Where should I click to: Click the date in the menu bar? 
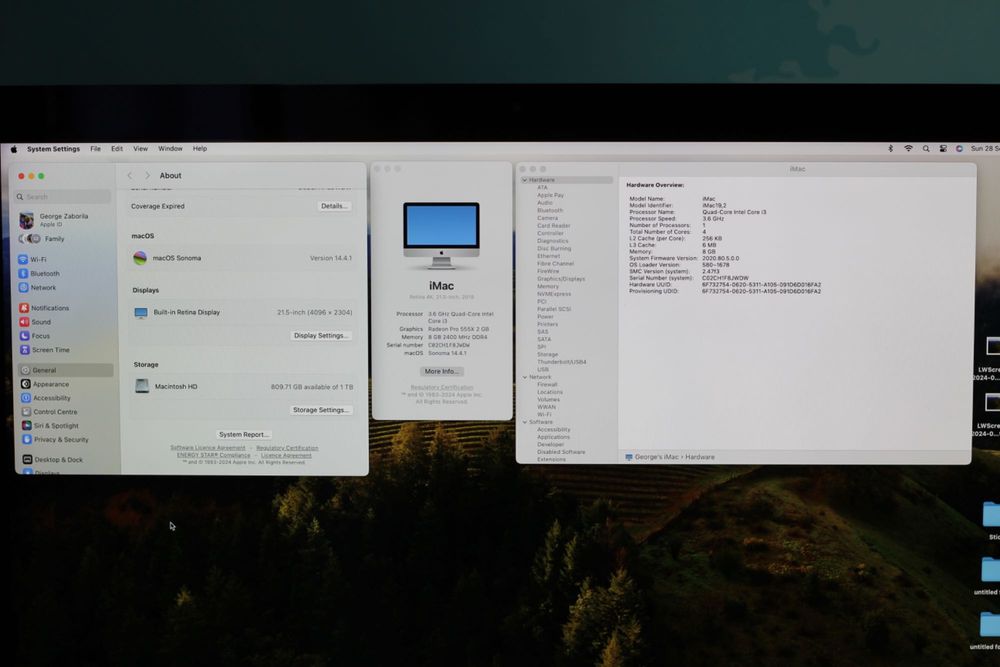point(985,149)
